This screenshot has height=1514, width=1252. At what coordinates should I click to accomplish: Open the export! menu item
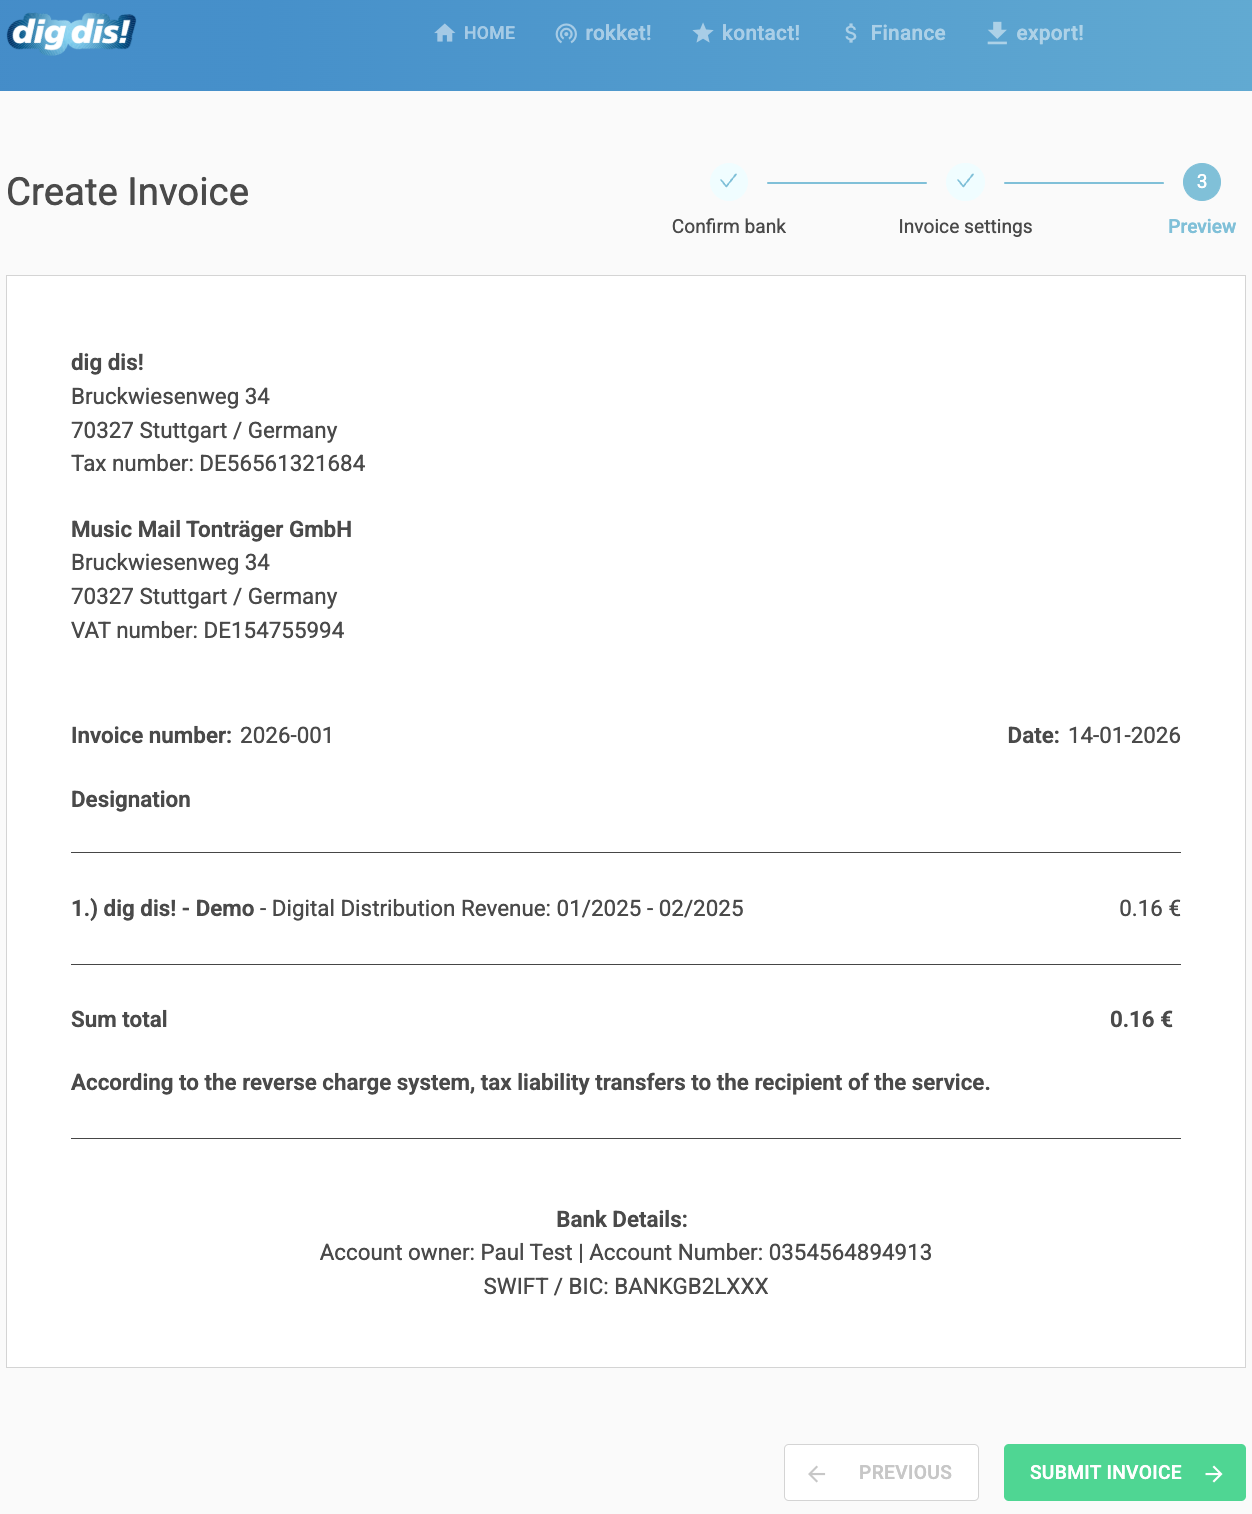(1035, 33)
